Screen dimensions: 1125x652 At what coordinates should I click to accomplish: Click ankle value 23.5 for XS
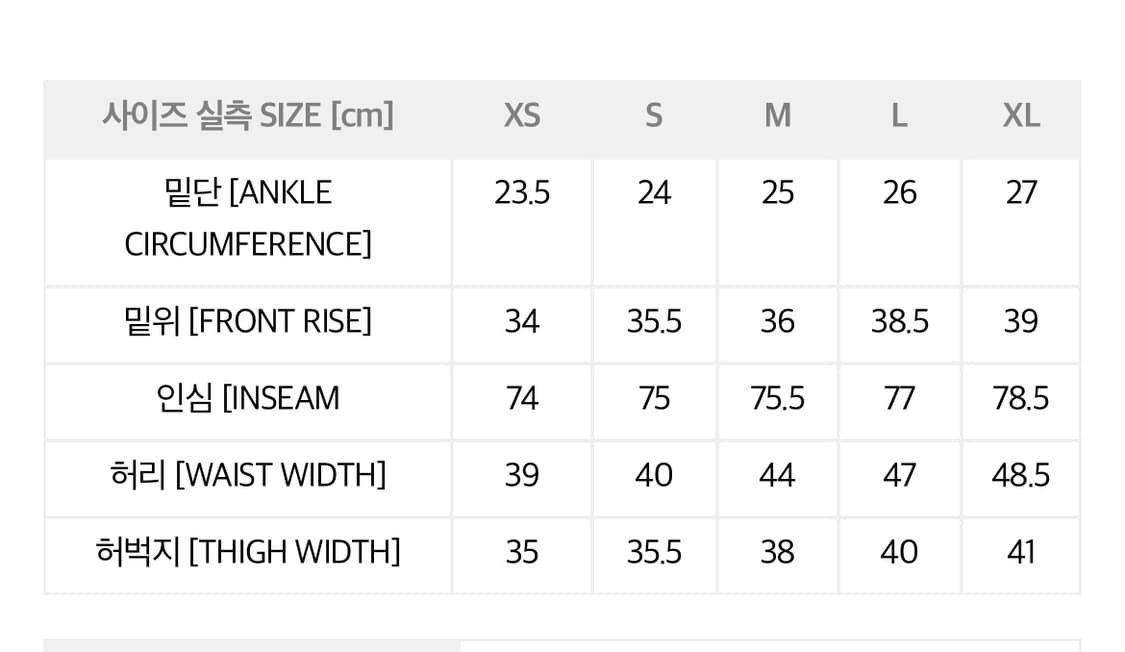[522, 192]
